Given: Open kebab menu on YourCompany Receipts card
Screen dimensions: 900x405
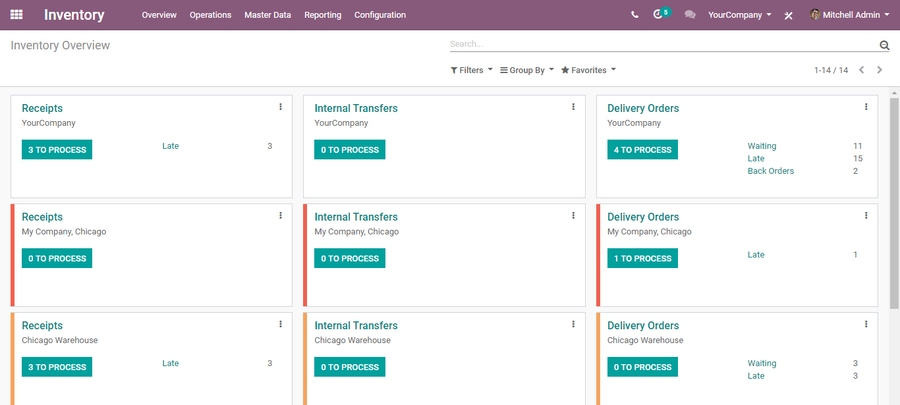Looking at the screenshot, I should 280,107.
